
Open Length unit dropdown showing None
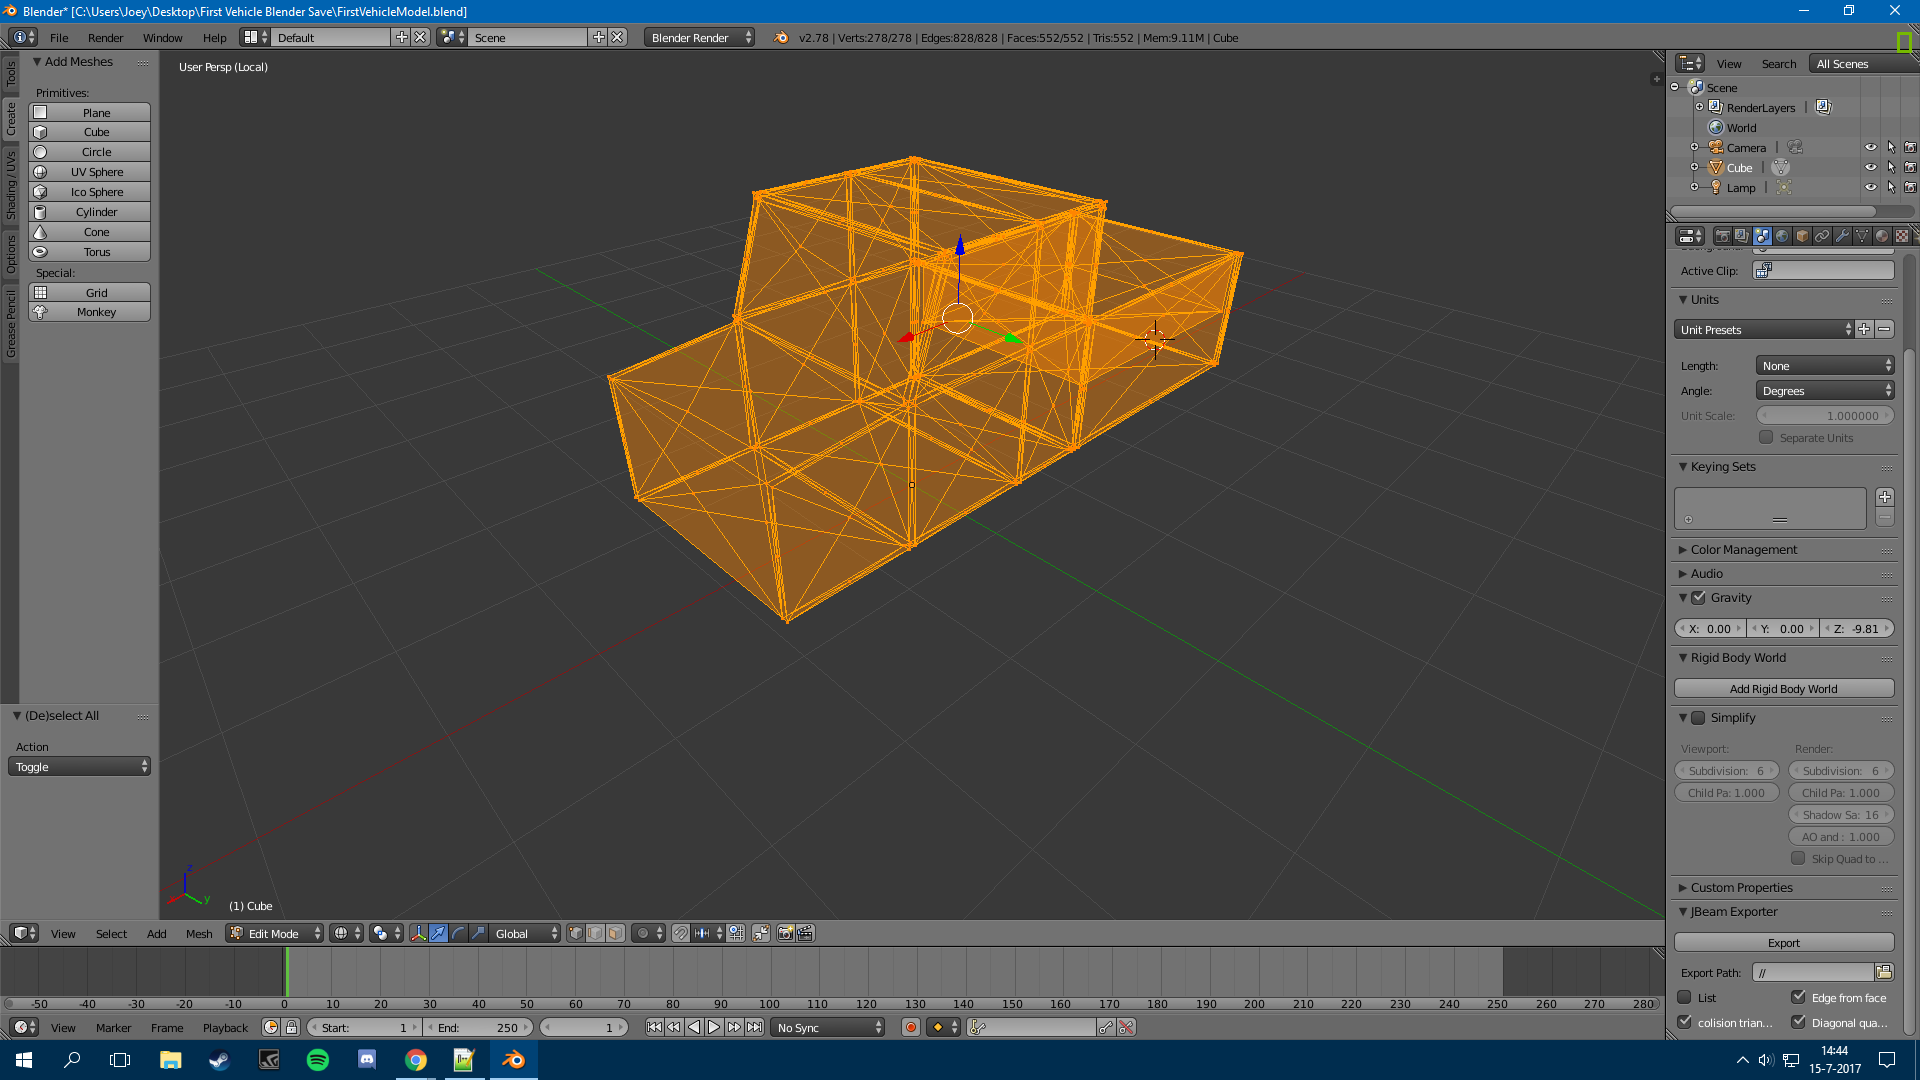[1825, 365]
